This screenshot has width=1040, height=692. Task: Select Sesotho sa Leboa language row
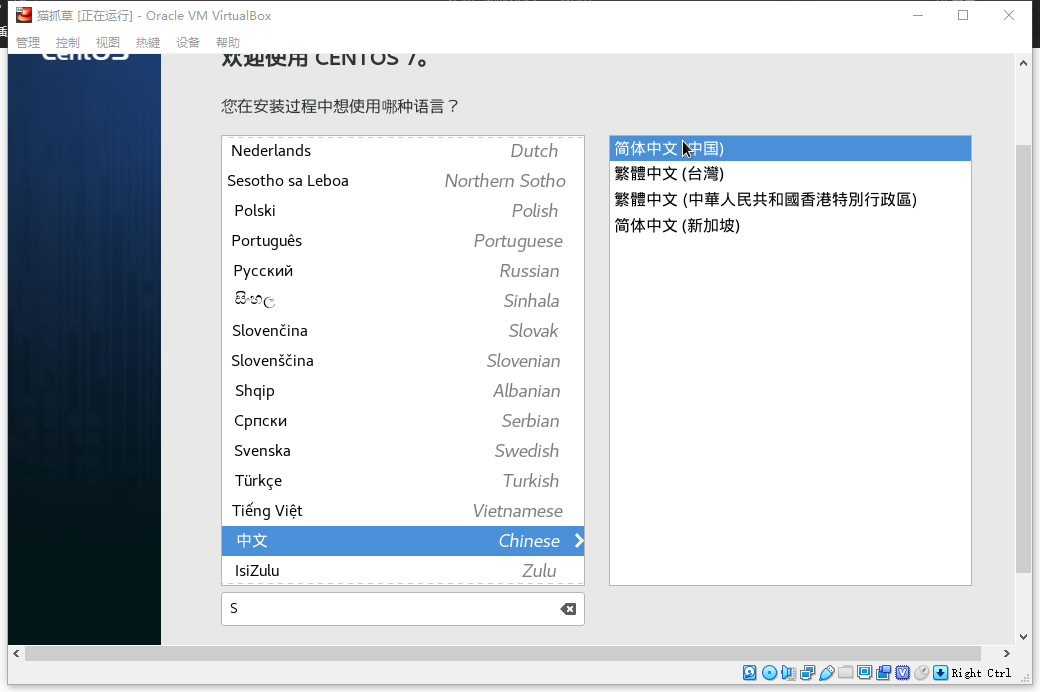point(403,180)
